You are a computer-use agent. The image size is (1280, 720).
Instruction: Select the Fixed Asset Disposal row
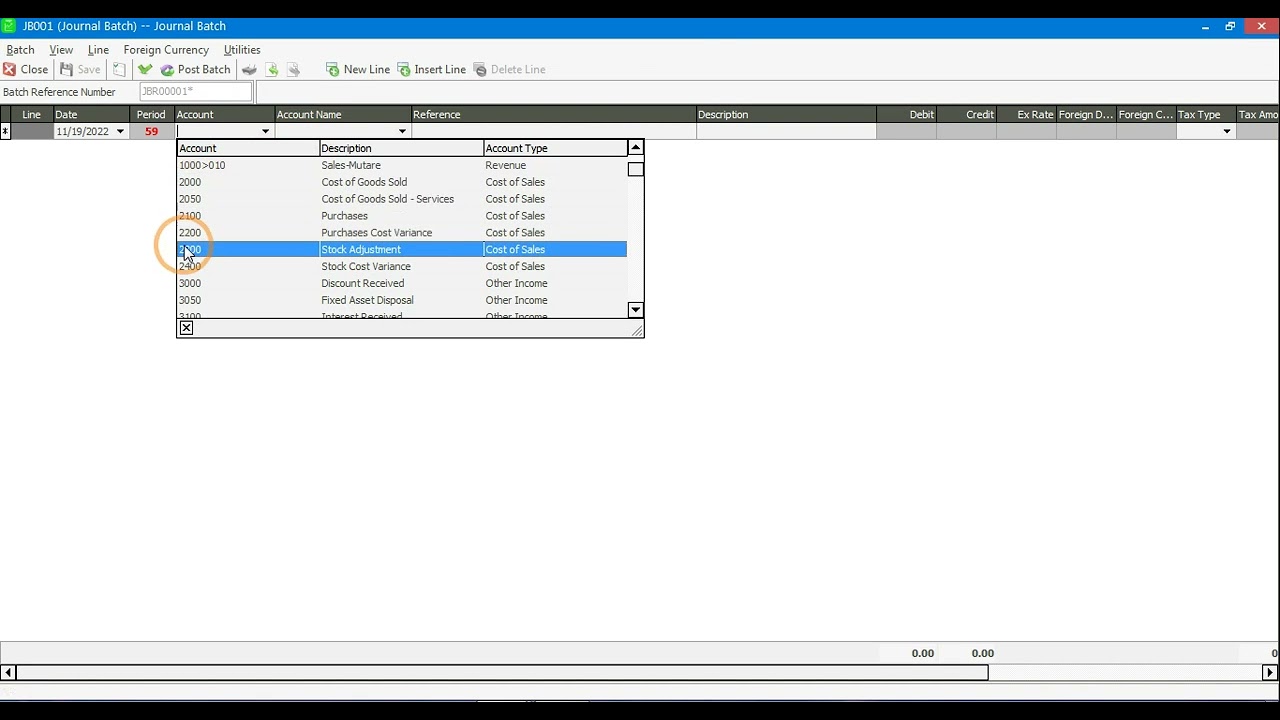pos(402,301)
